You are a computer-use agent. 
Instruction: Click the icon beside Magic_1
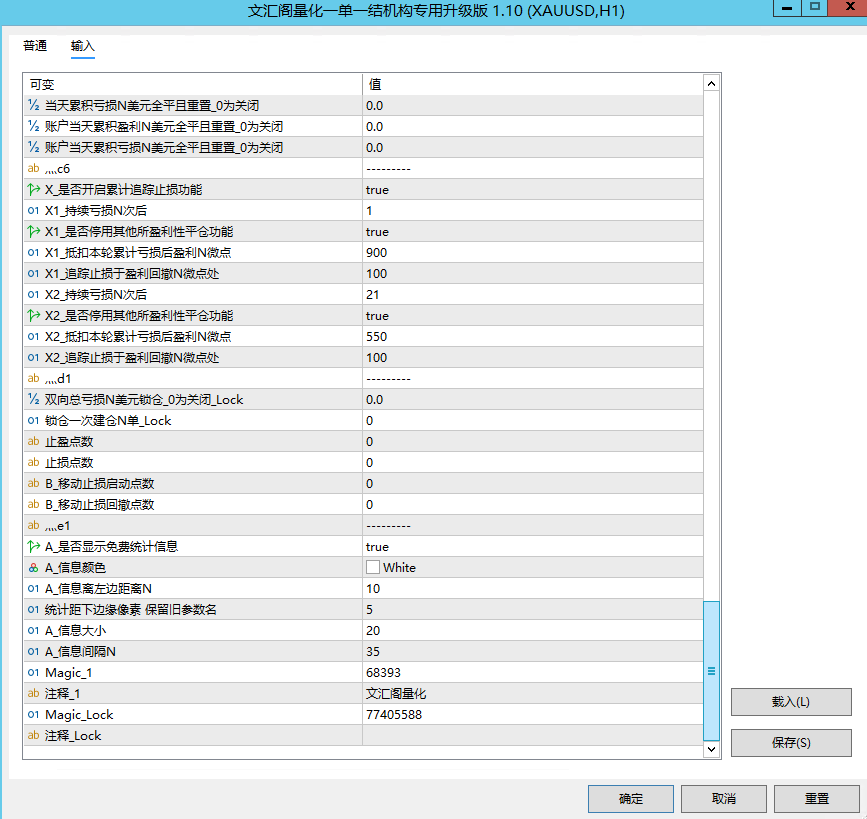[34, 672]
